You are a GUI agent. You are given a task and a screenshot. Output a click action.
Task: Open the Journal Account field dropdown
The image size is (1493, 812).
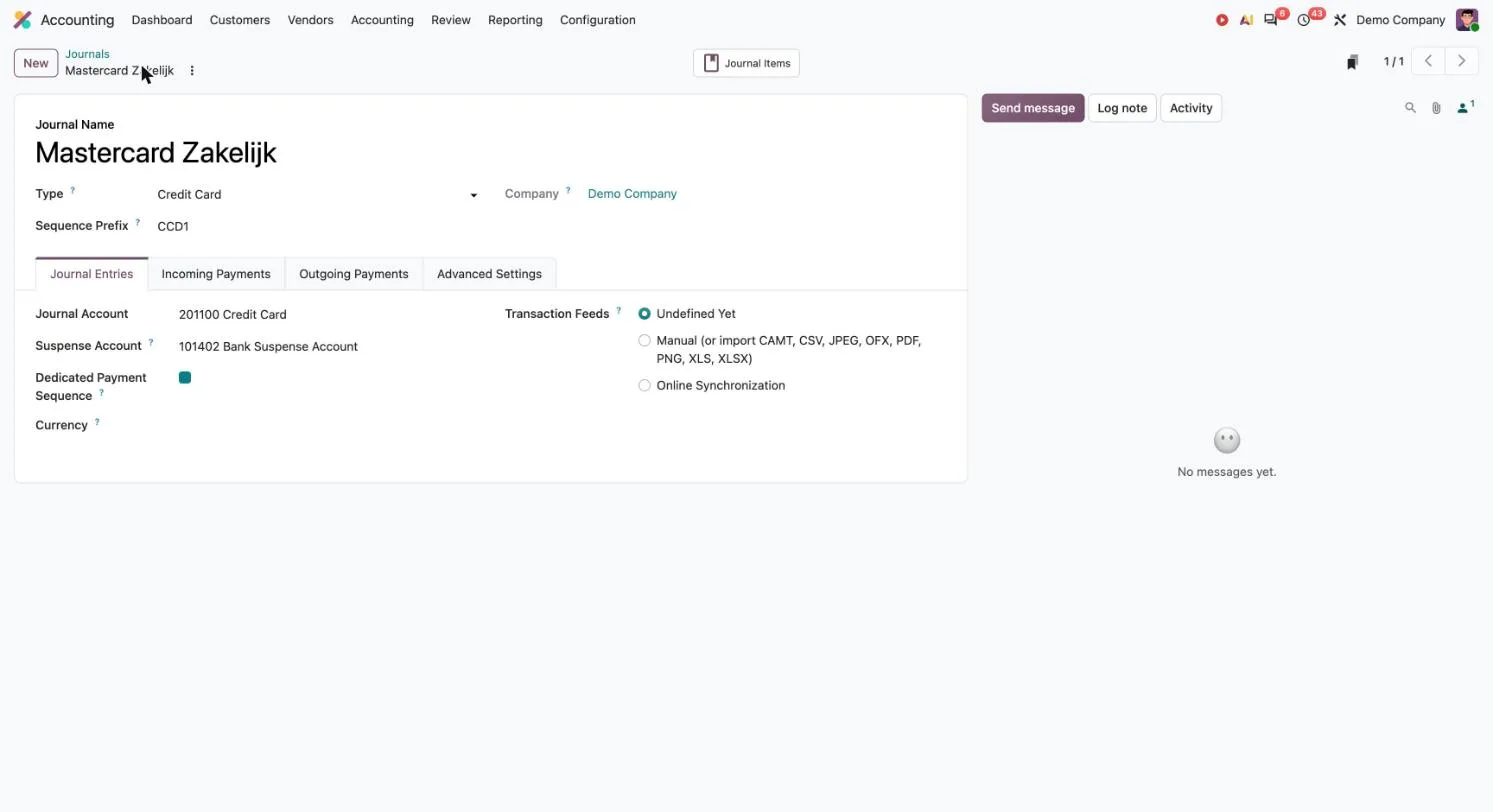[328, 315]
